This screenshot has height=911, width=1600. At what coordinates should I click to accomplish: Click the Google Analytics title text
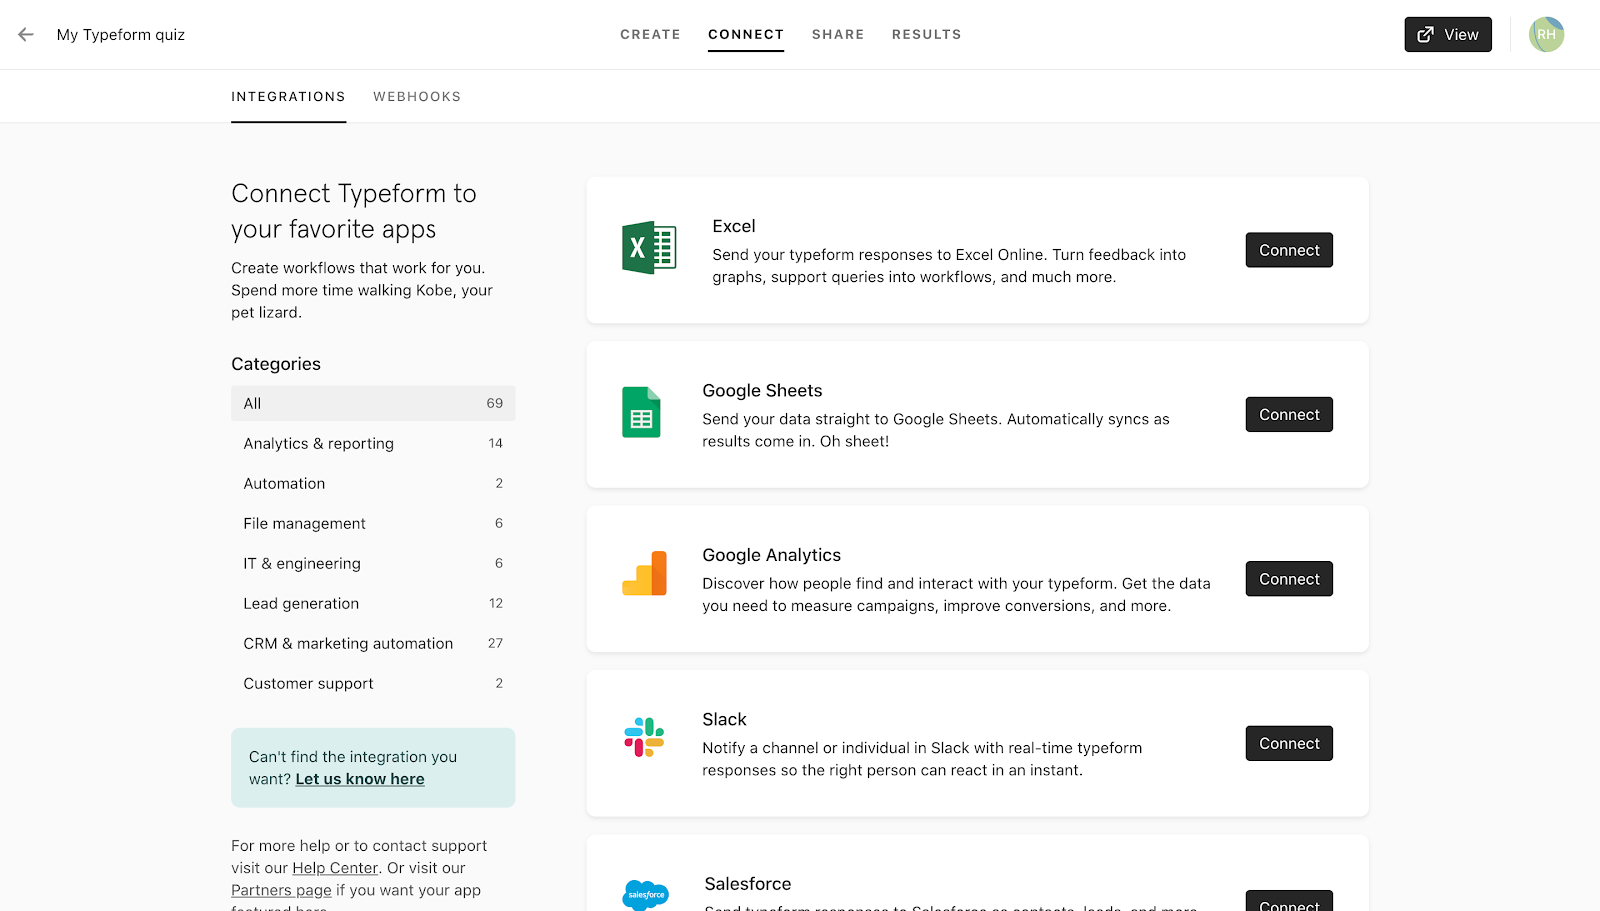coord(771,555)
